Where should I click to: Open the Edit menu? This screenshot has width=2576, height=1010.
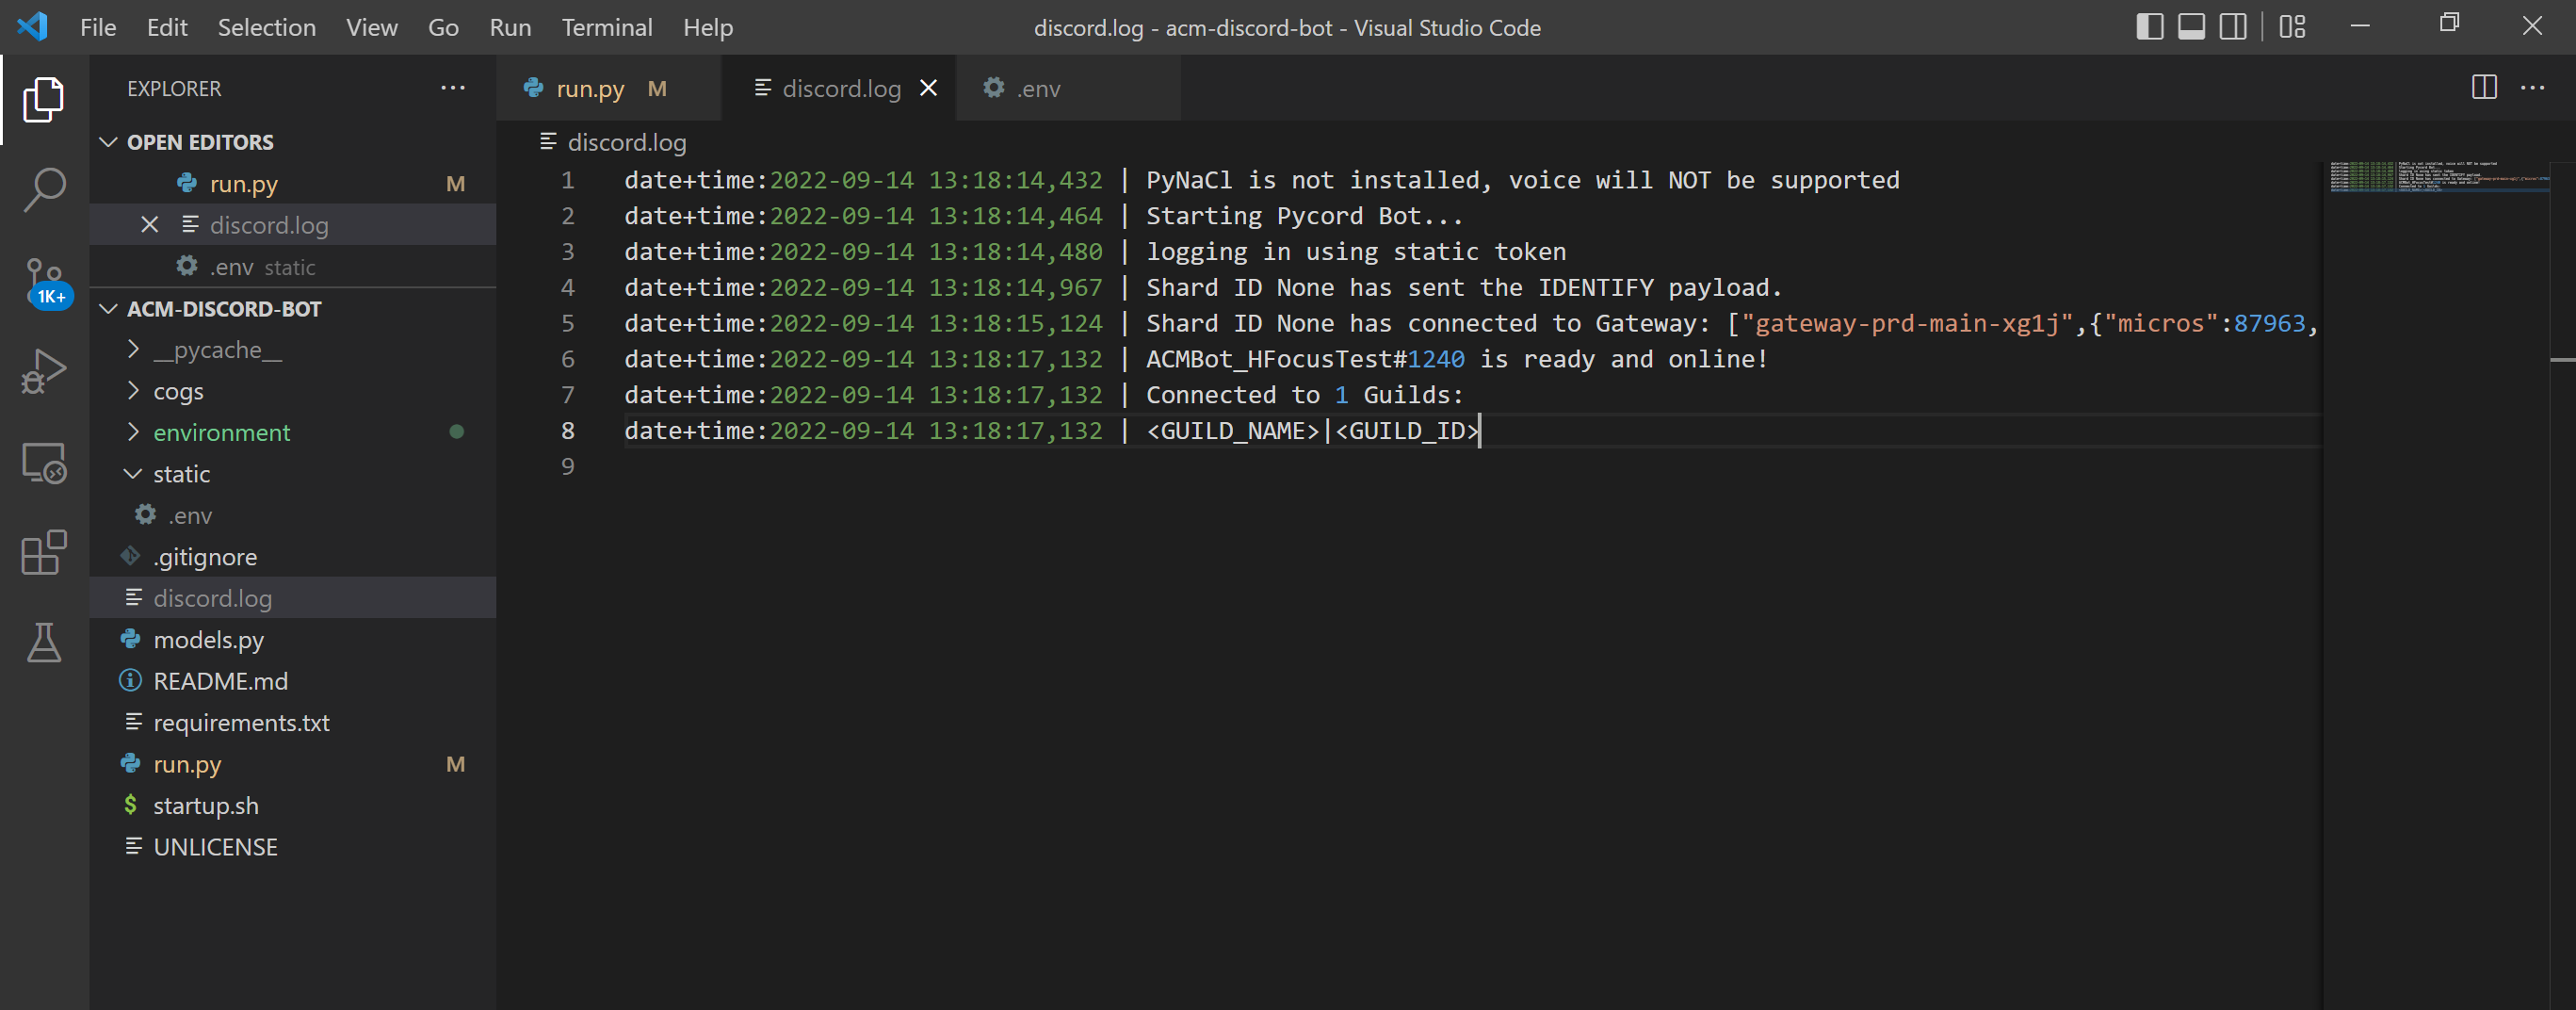click(167, 27)
